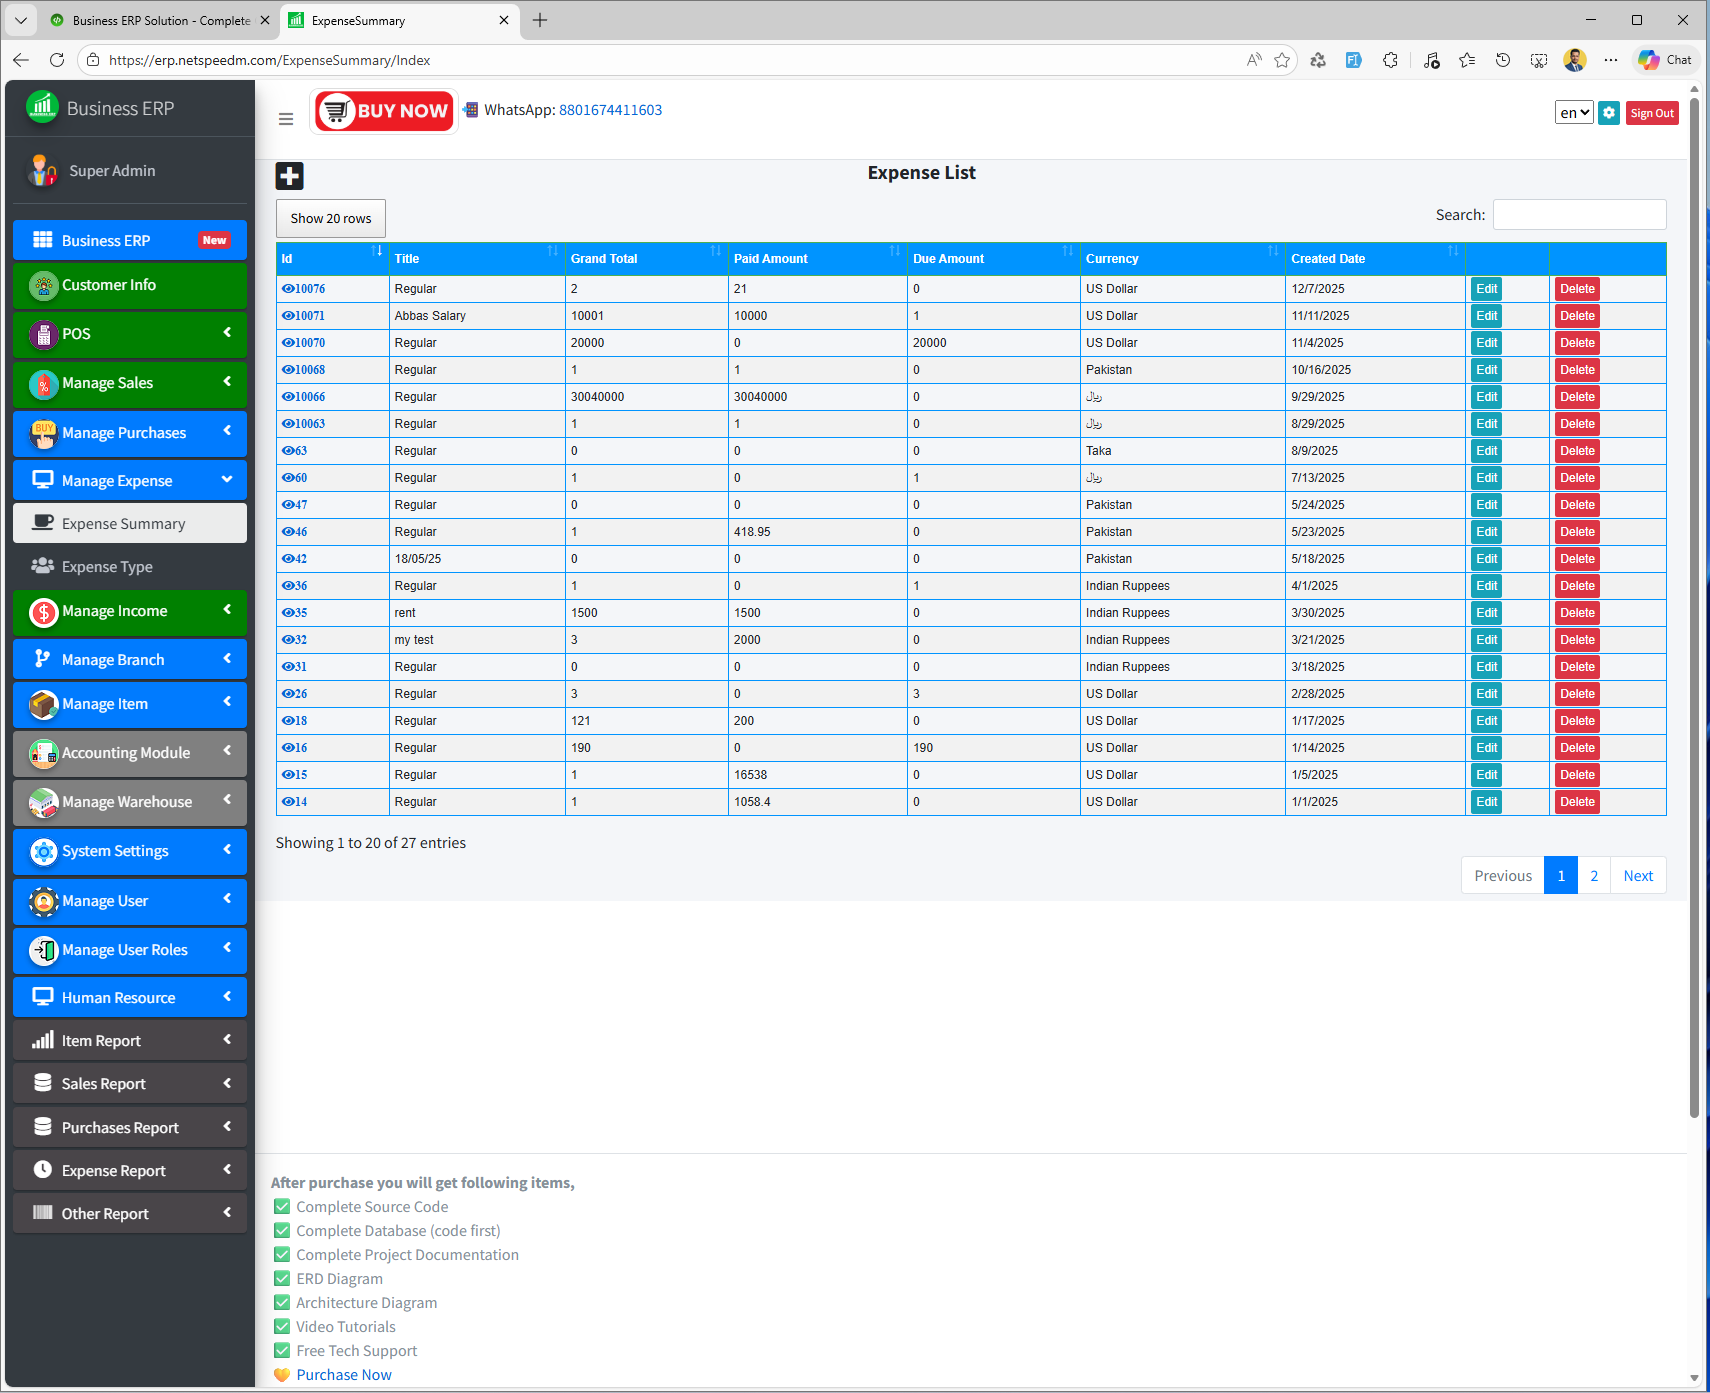Click the settings gear beside the language selector
The width and height of the screenshot is (1710, 1393).
(1609, 113)
